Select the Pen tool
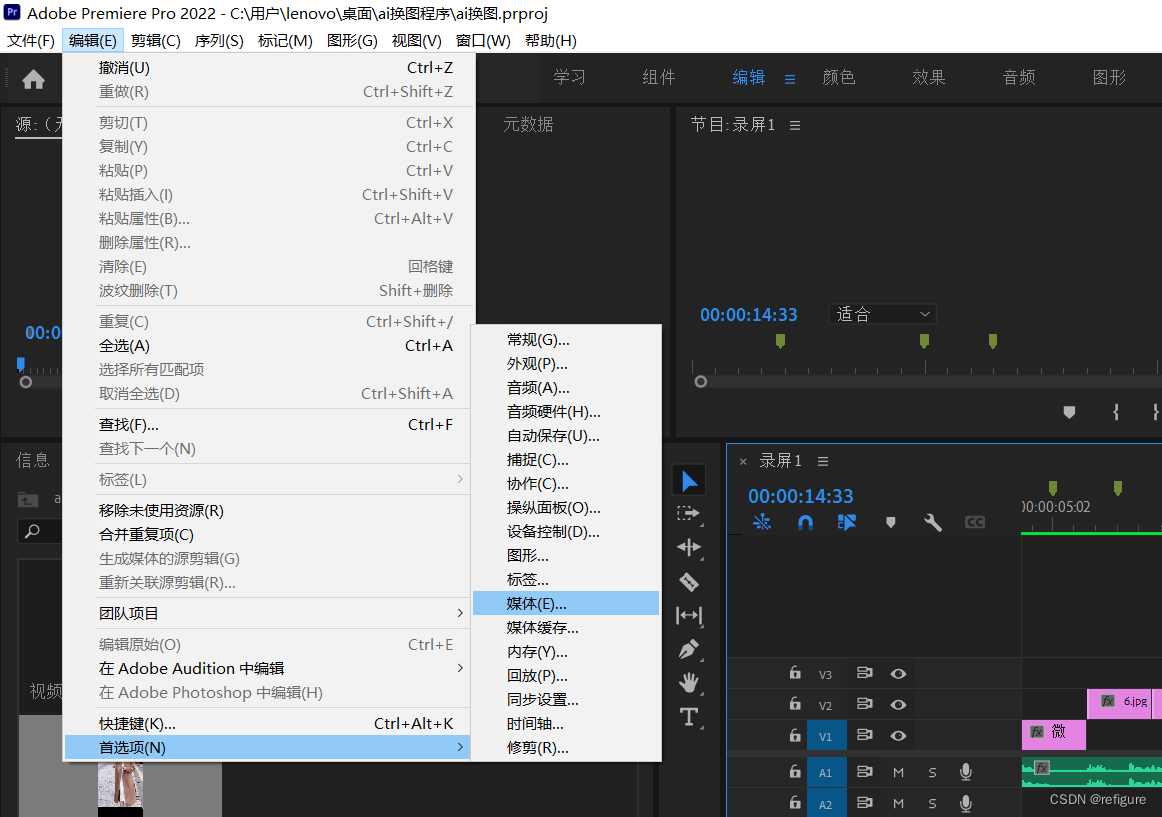 [x=689, y=649]
